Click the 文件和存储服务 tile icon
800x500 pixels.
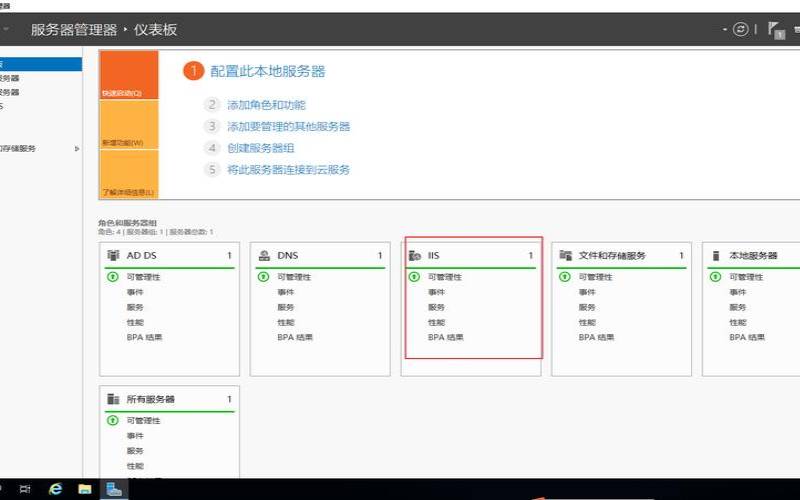[x=565, y=255]
